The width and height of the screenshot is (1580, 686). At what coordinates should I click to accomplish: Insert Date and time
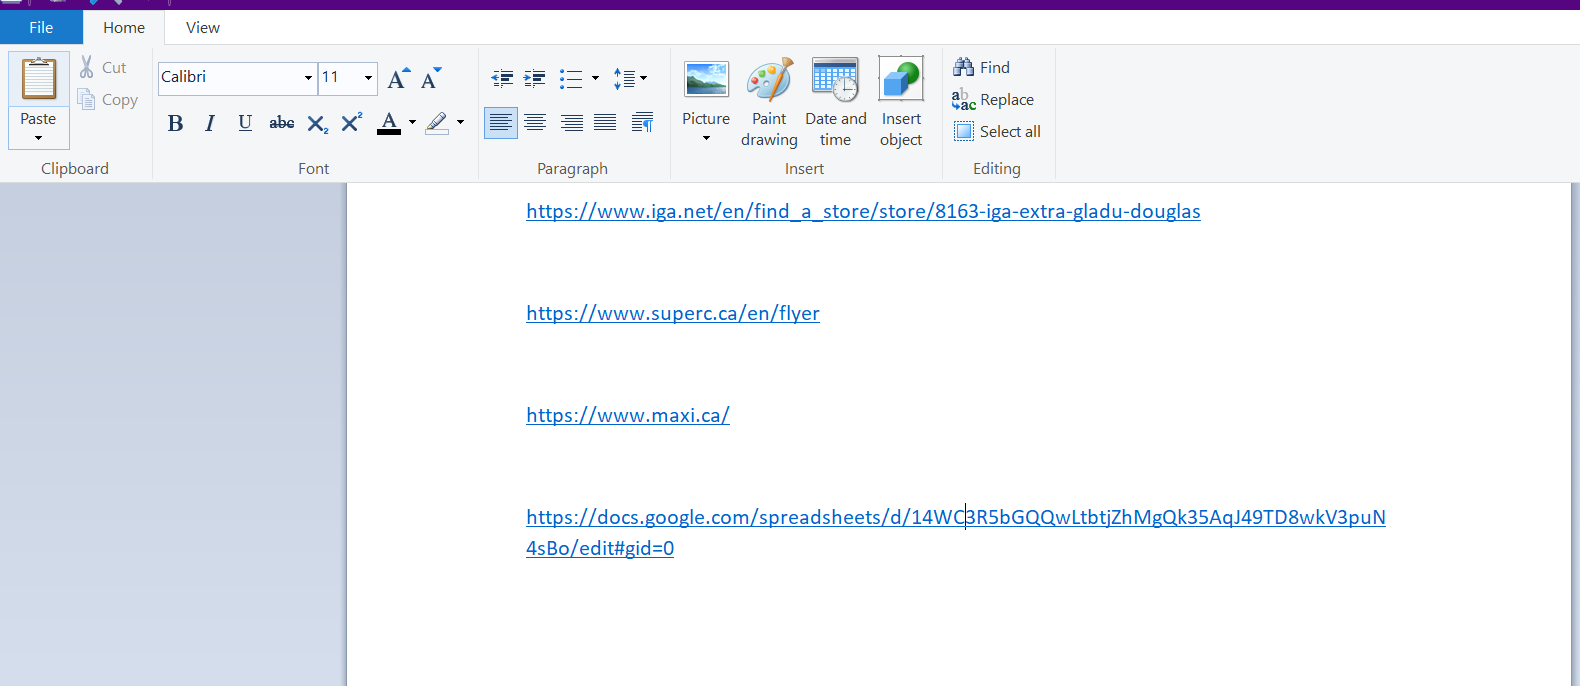836,102
